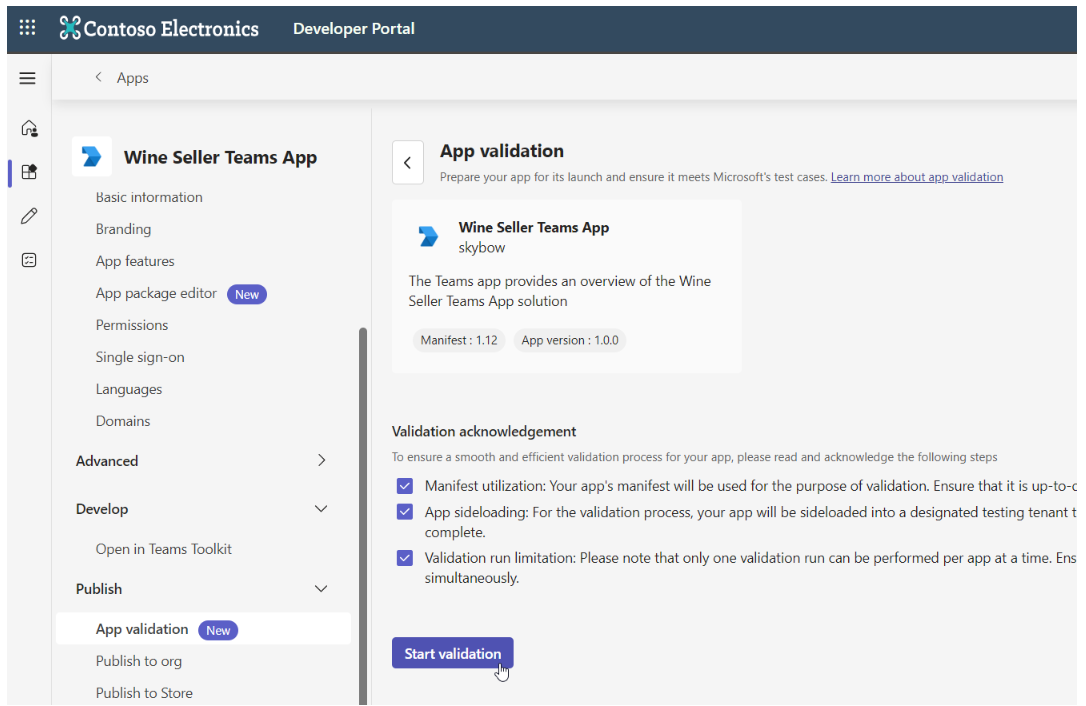The height and width of the screenshot is (706, 1086).
Task: Uncheck the Validation run limitation checkbox
Action: [x=405, y=558]
